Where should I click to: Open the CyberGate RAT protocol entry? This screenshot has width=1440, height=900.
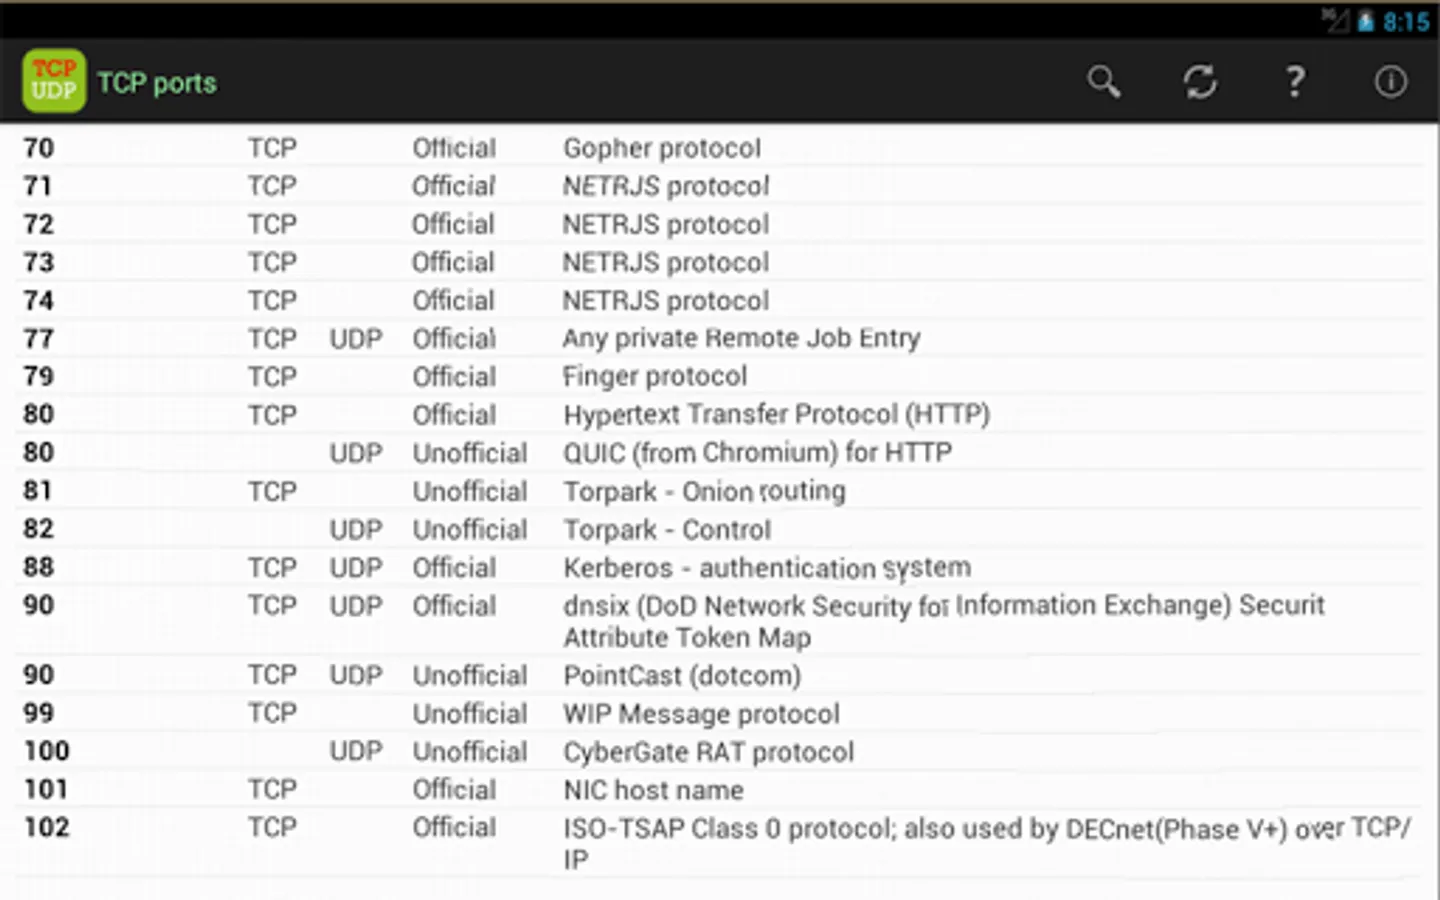708,751
